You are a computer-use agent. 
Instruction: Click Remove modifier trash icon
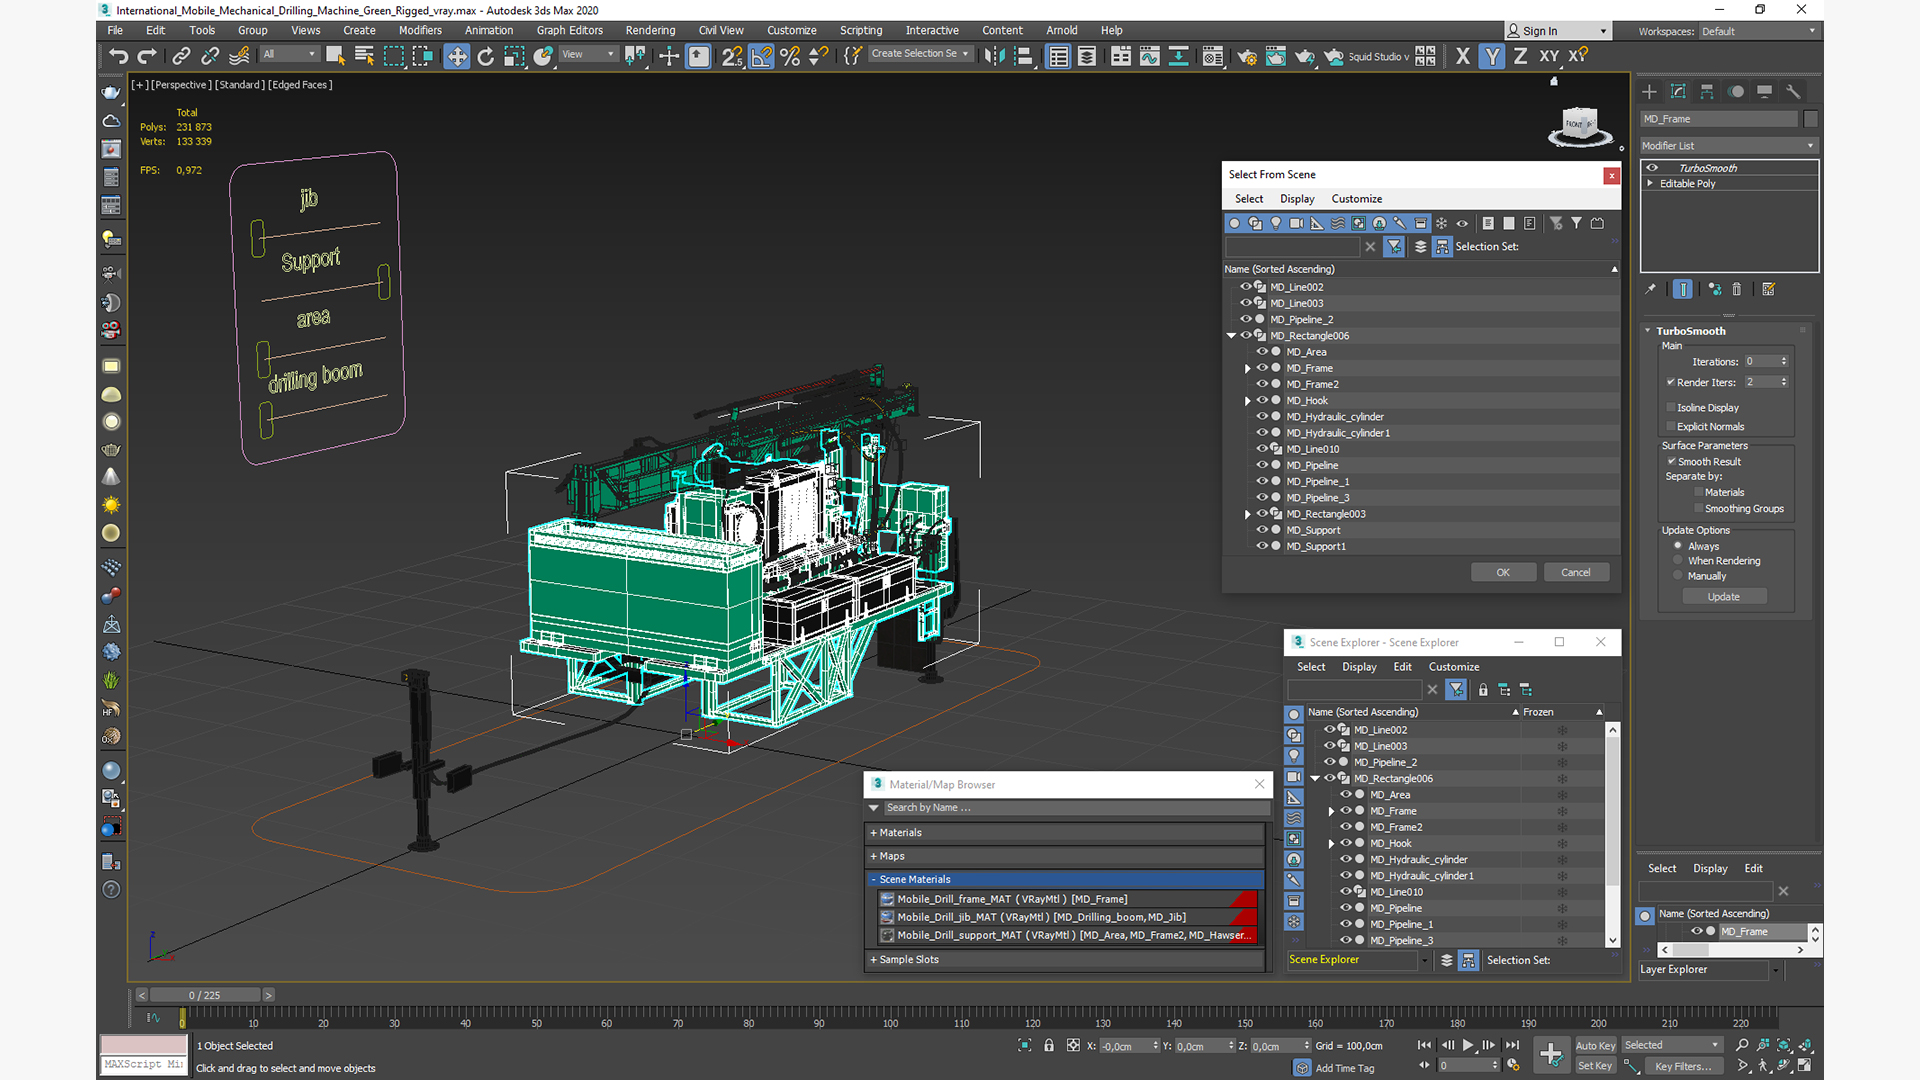click(1737, 289)
